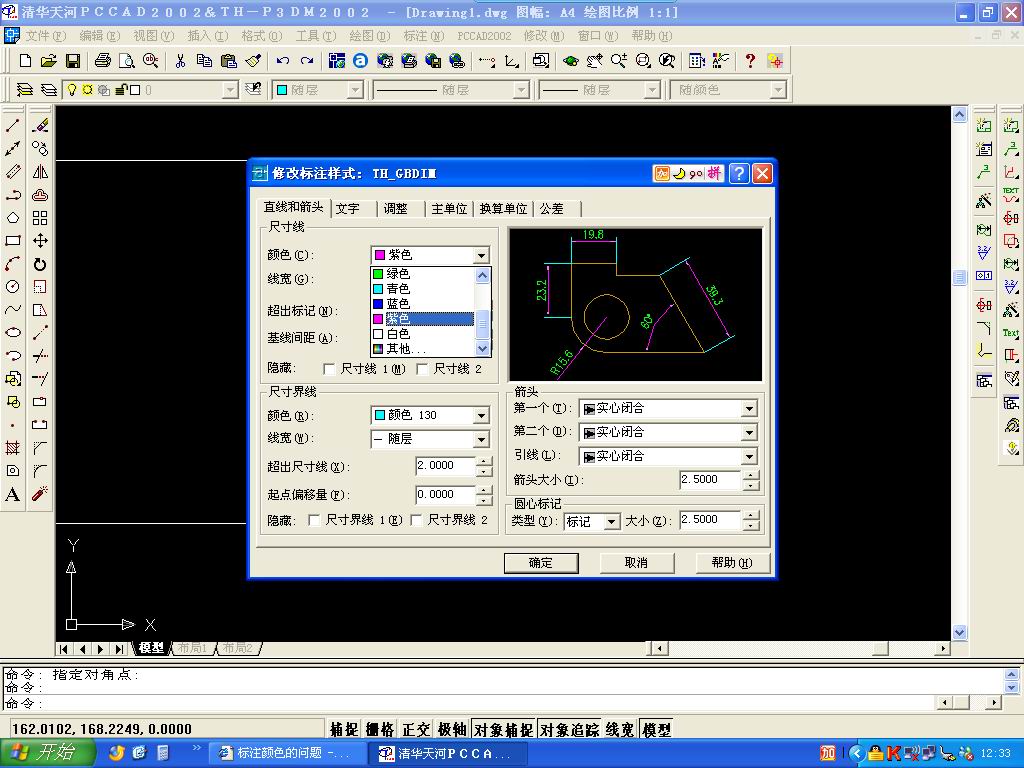Click the dialog question-mark help icon

click(739, 173)
